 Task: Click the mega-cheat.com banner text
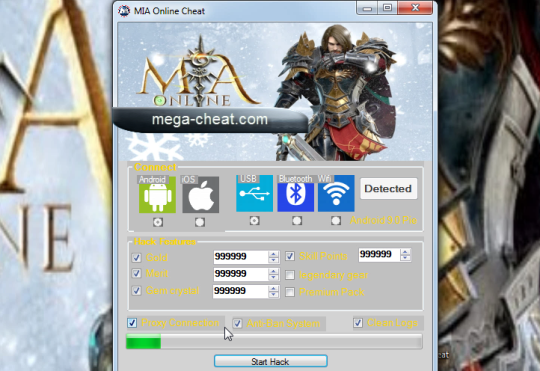tap(210, 120)
